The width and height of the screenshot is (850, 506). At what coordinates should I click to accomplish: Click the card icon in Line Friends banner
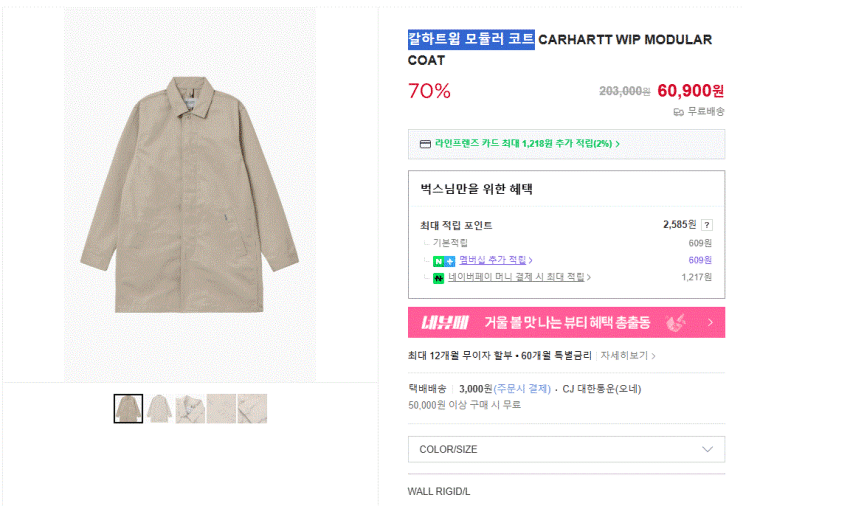coord(424,144)
